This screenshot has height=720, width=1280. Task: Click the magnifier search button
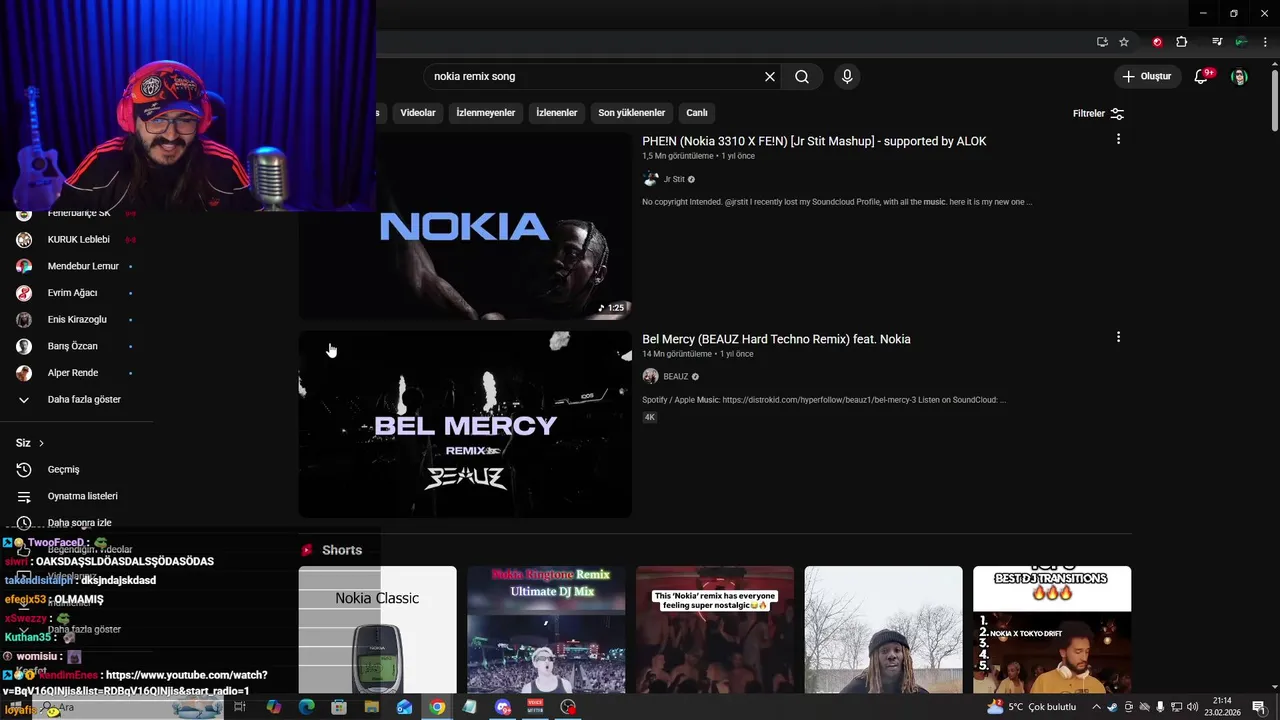802,77
